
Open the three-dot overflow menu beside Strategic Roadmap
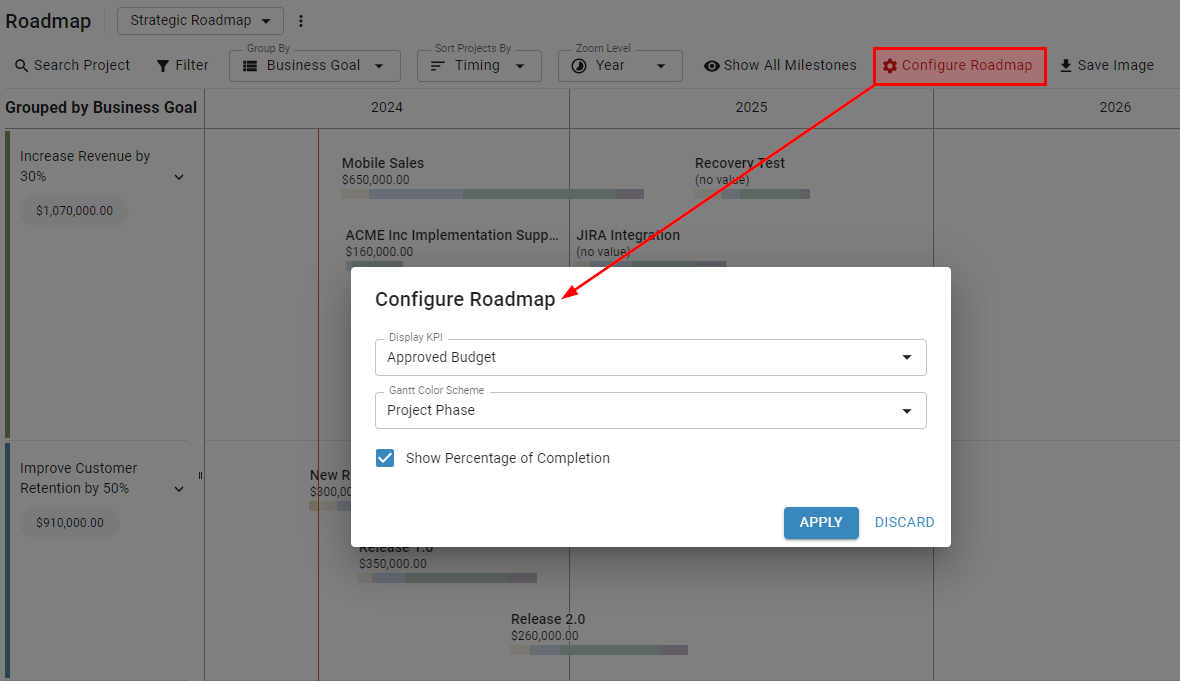click(x=301, y=20)
